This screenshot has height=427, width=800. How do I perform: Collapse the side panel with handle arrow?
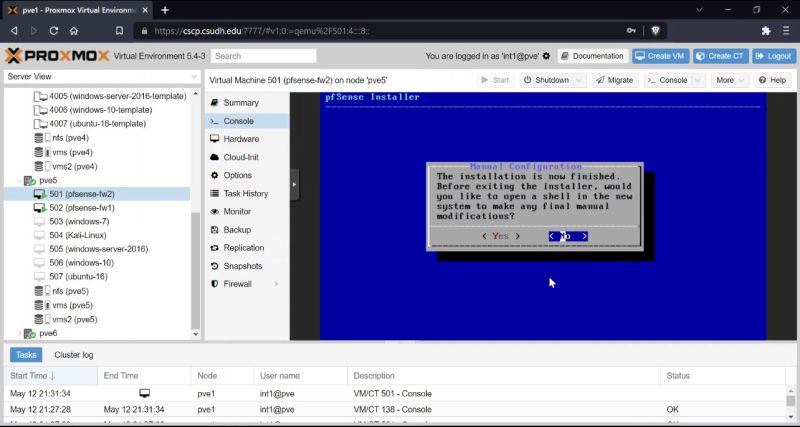point(294,184)
